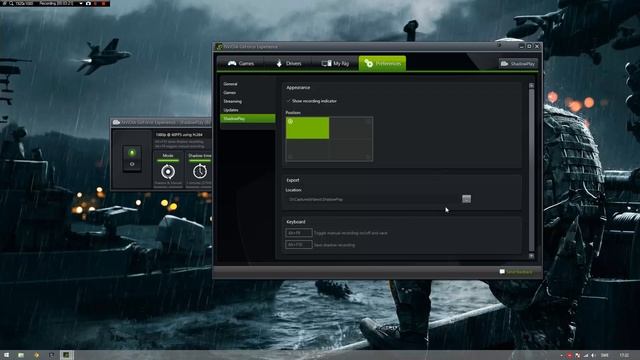Click the gears icon on Preferences tab
The height and width of the screenshot is (360, 640).
(x=369, y=63)
